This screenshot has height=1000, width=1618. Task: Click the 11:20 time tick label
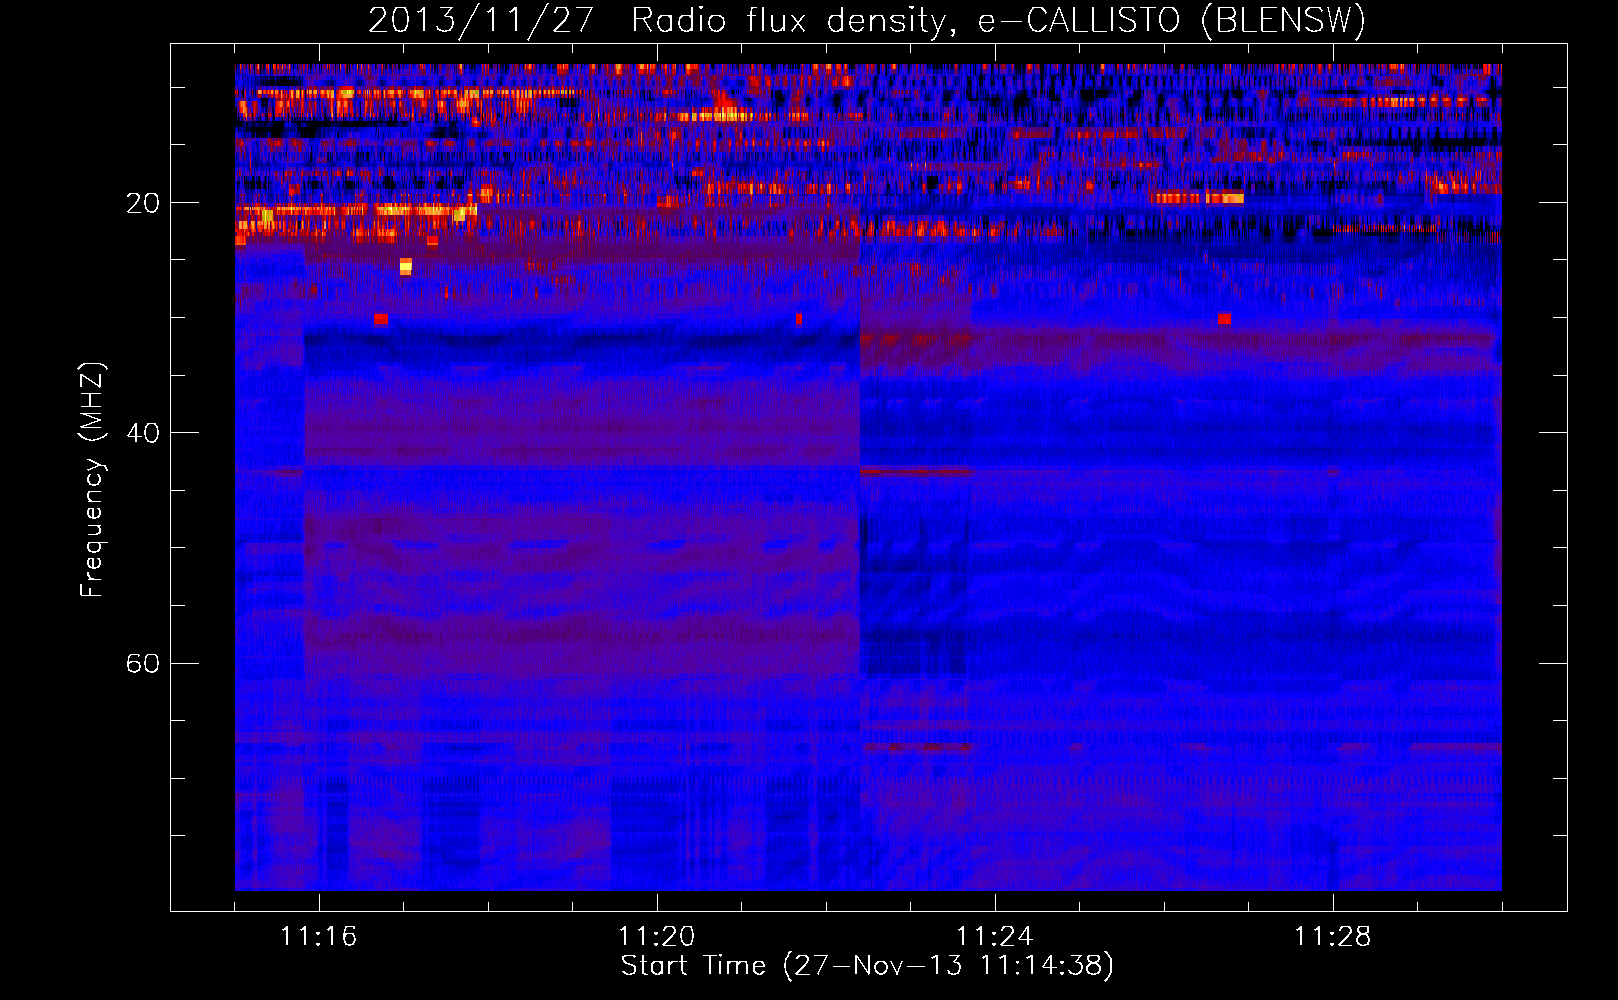(x=657, y=937)
